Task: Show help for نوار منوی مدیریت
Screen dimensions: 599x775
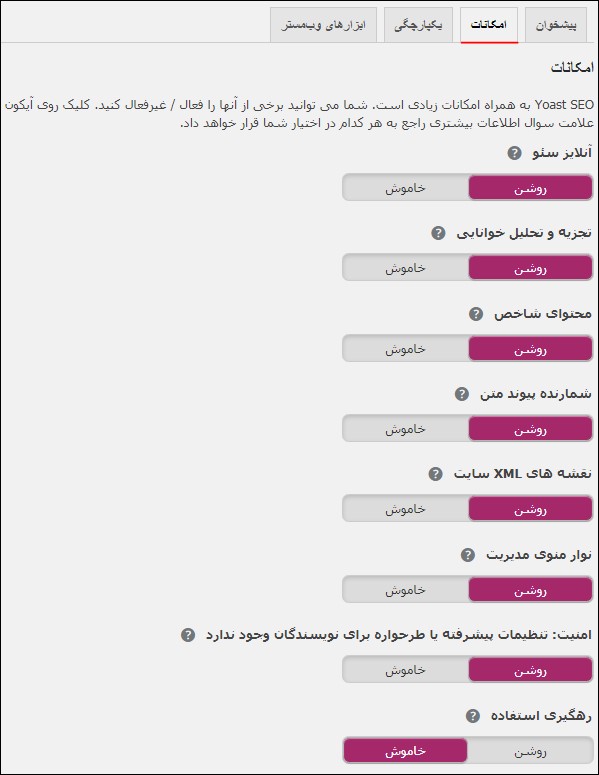Action: [468, 555]
